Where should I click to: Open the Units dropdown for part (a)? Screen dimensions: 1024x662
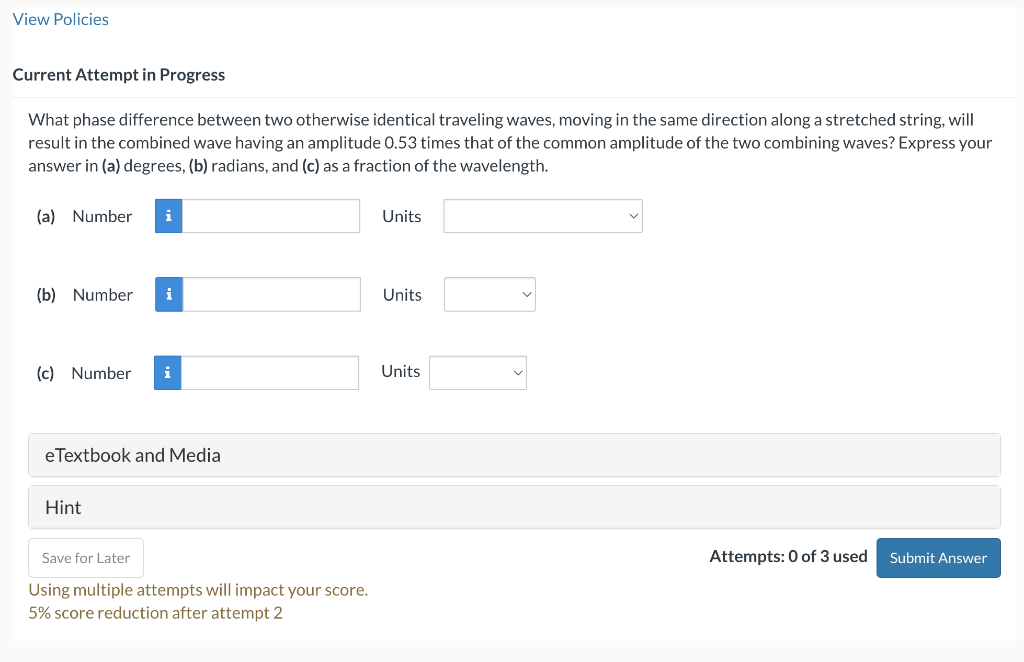543,216
